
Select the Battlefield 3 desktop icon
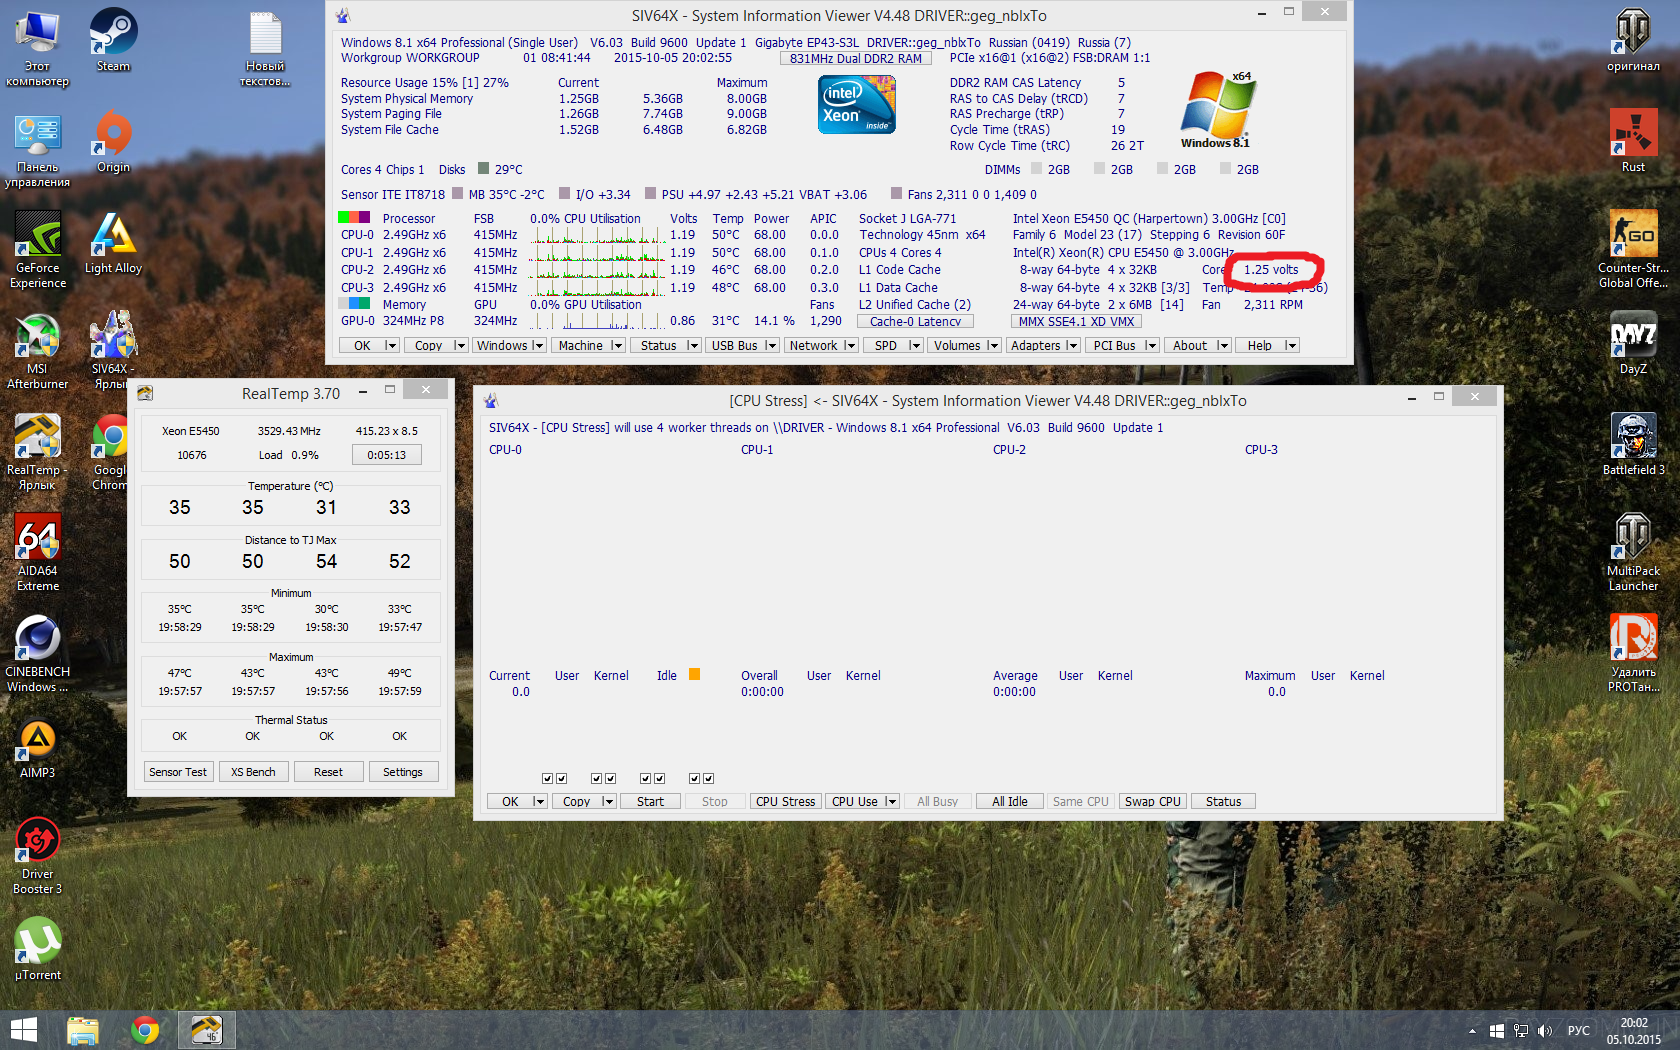coord(1633,444)
